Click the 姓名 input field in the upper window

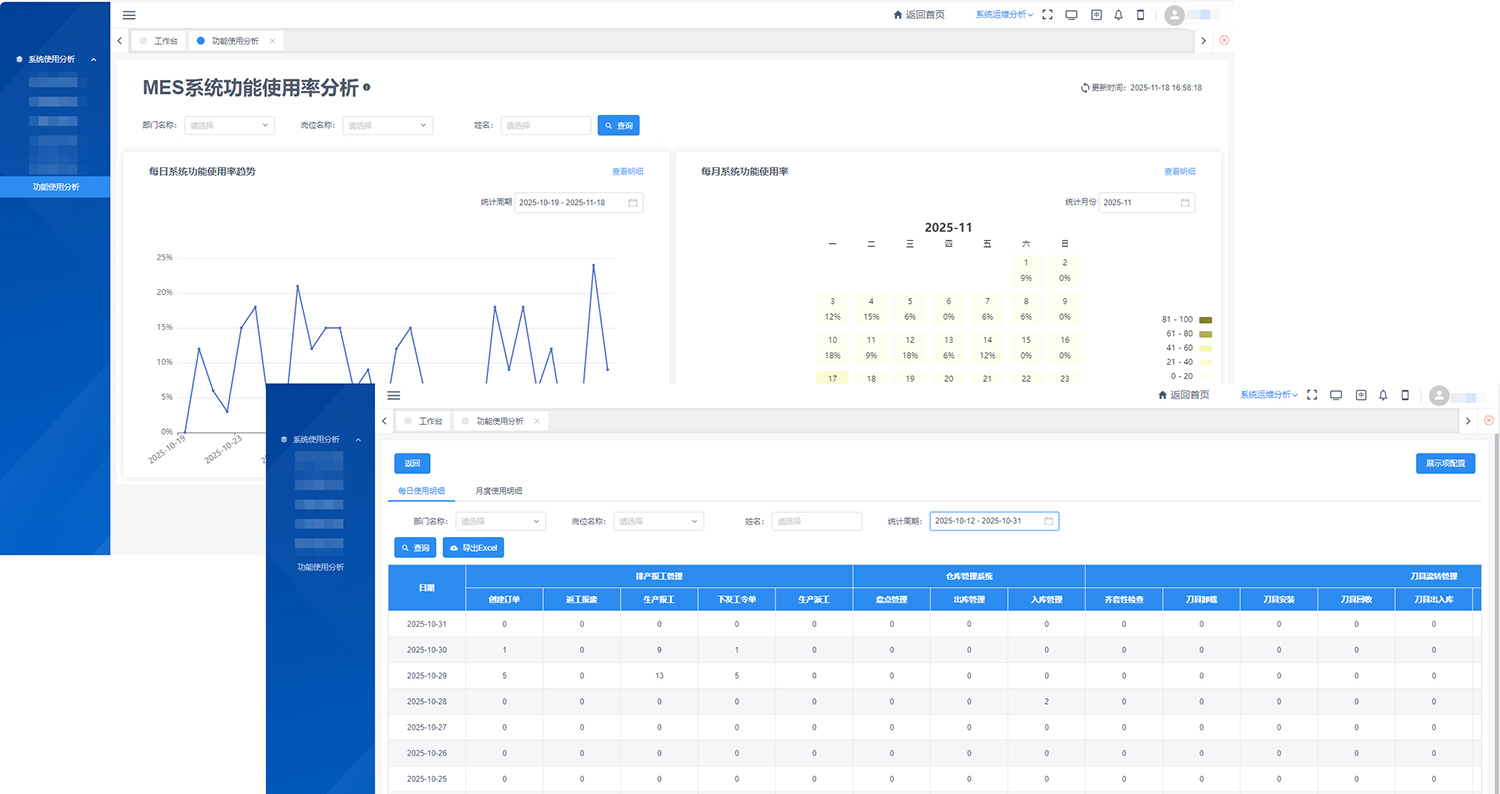(x=545, y=126)
